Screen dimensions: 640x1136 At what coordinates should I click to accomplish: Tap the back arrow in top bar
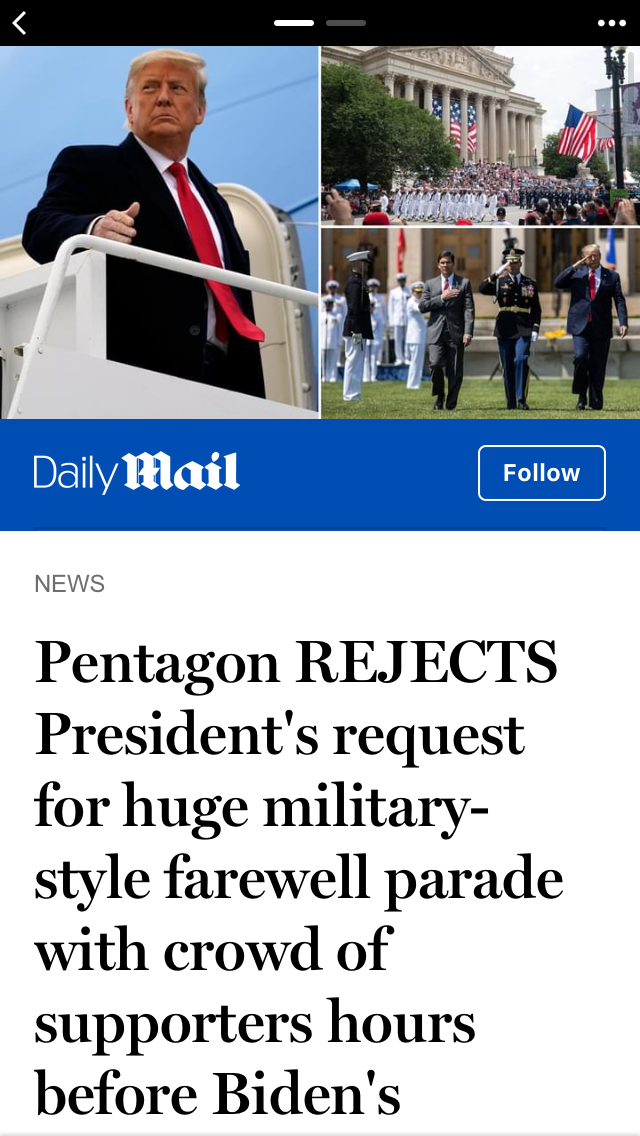(20, 23)
